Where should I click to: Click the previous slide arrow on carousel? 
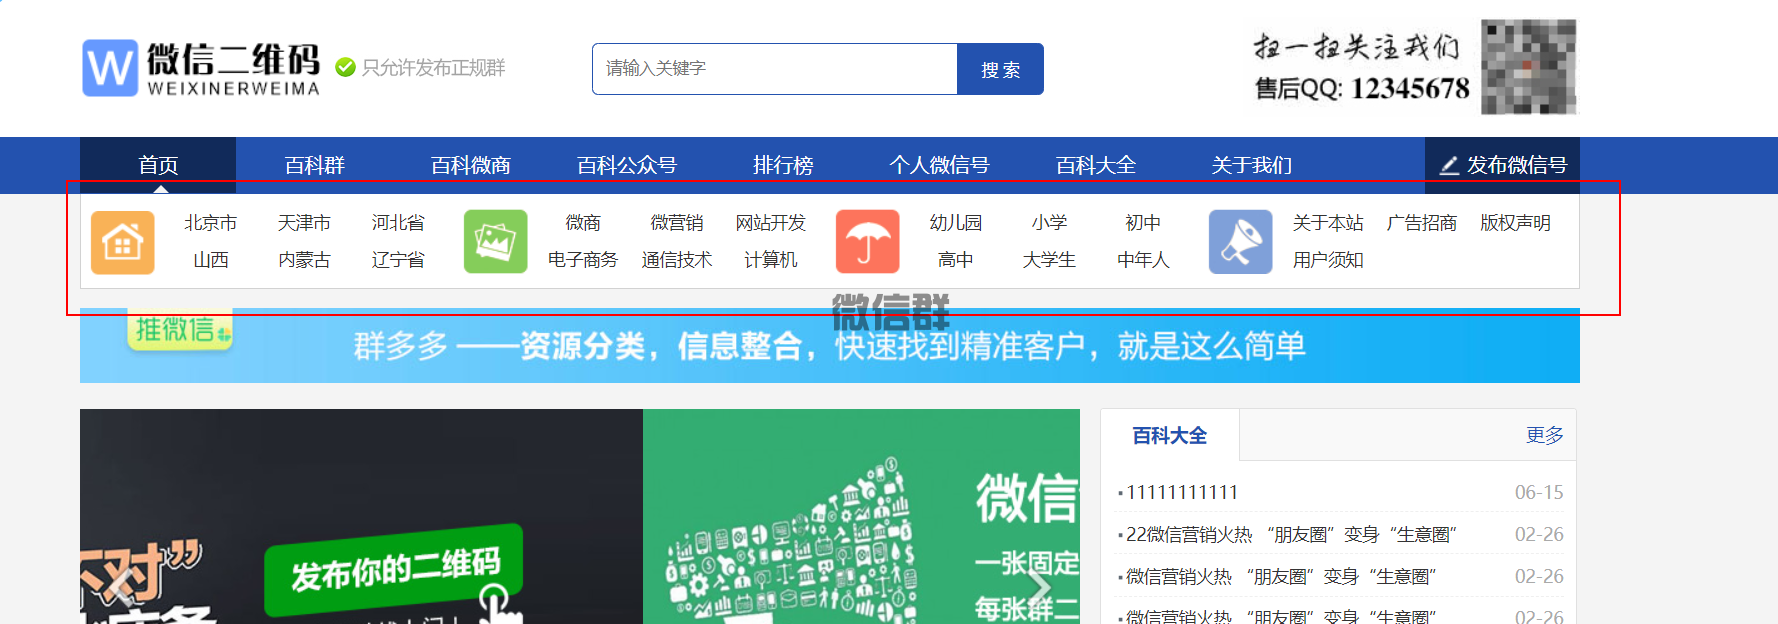[121, 588]
